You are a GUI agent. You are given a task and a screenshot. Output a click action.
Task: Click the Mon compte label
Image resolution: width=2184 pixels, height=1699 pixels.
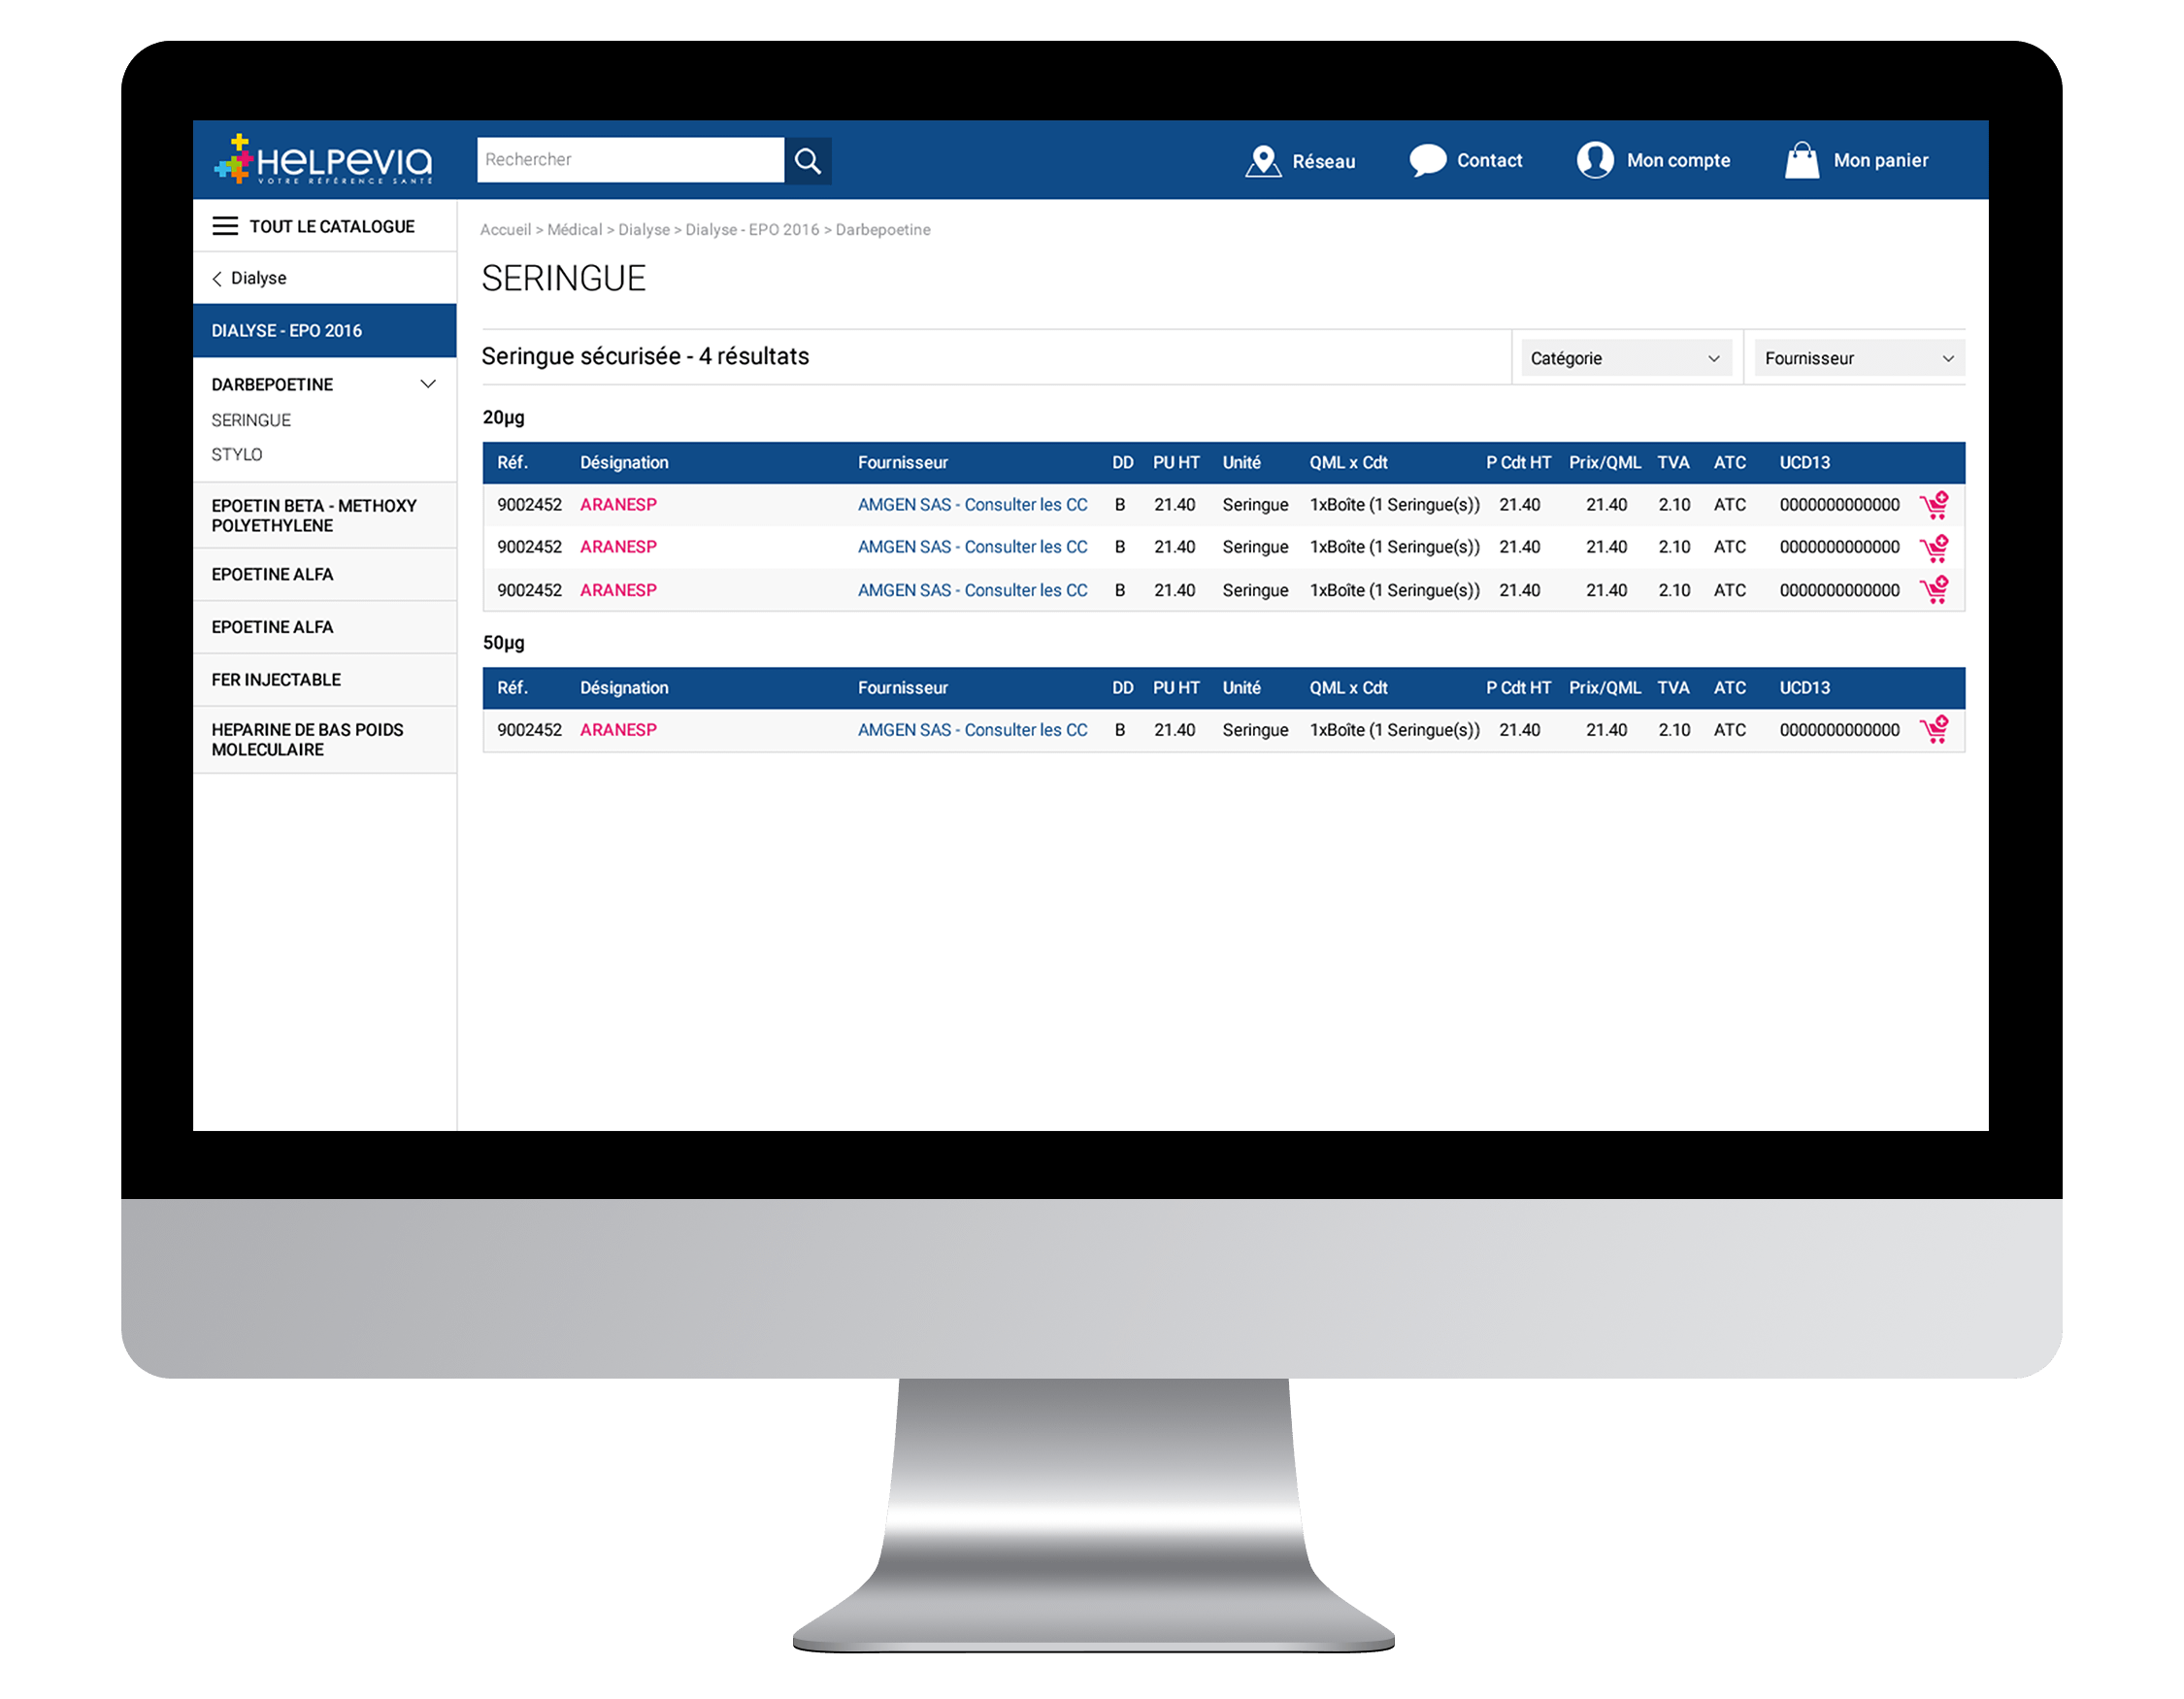[1677, 160]
